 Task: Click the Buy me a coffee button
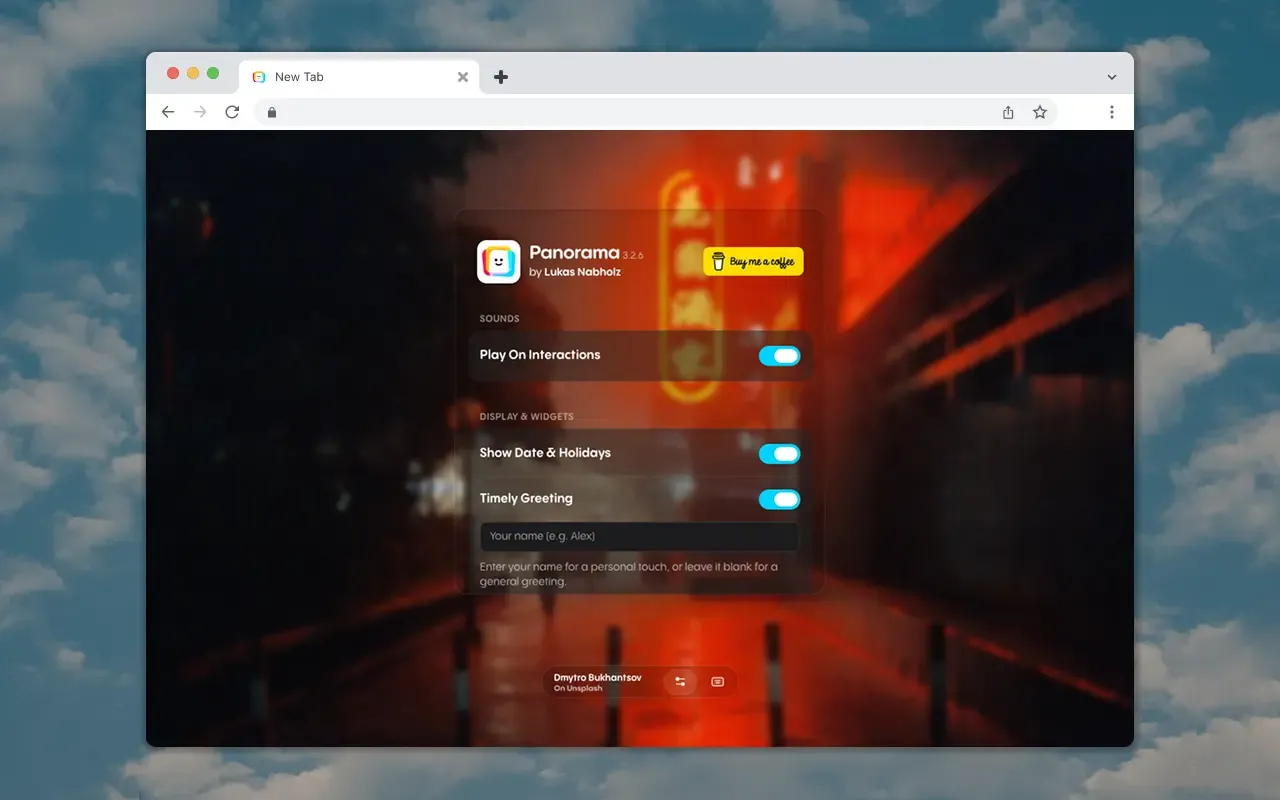pyautogui.click(x=753, y=262)
